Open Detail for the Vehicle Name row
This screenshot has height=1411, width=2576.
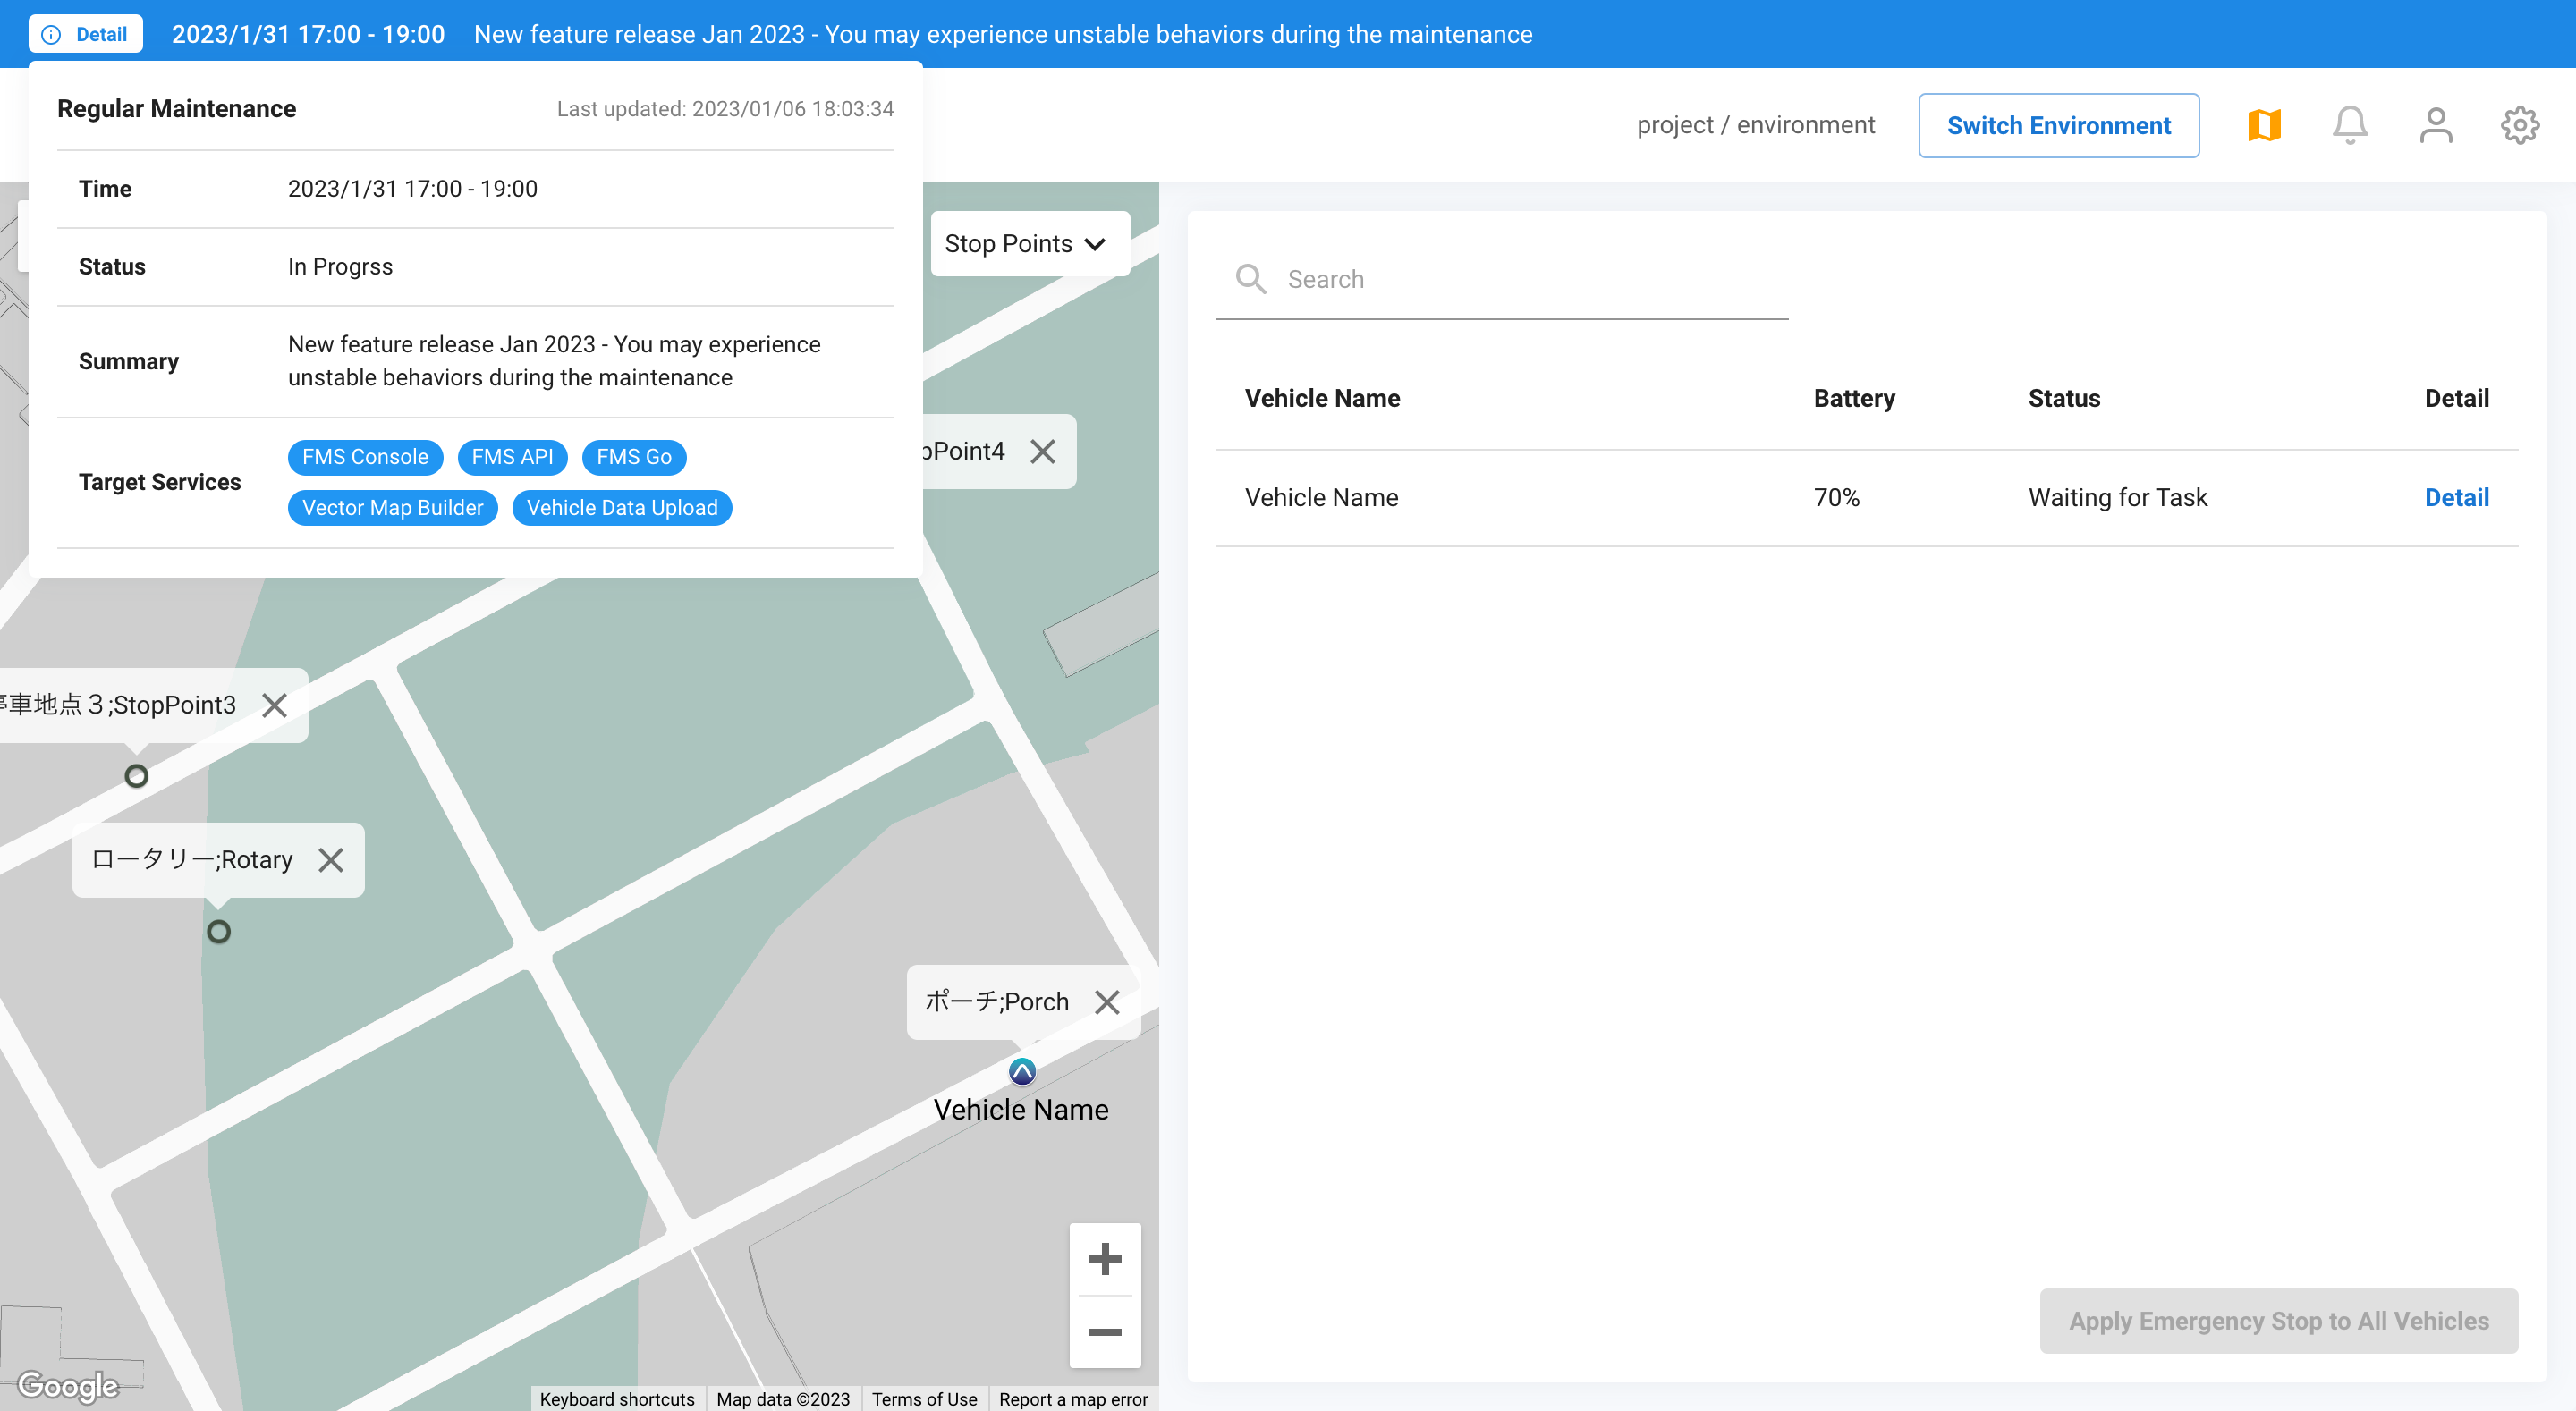coord(2456,497)
